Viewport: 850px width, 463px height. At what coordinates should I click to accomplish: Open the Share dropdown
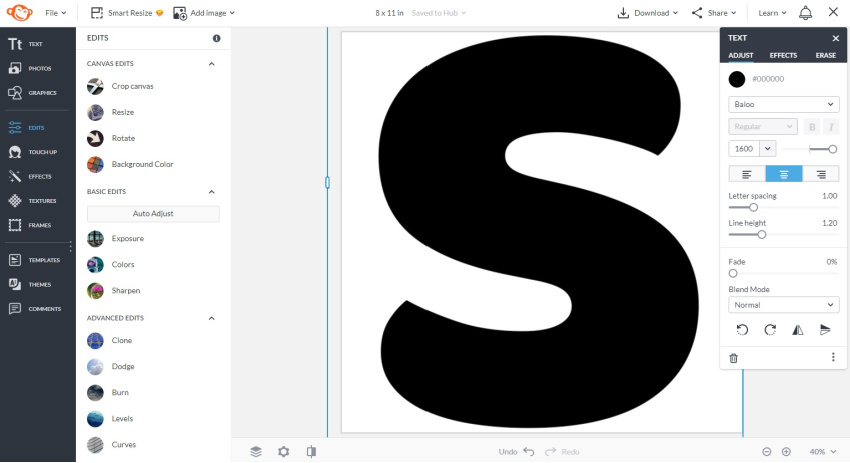tap(714, 12)
